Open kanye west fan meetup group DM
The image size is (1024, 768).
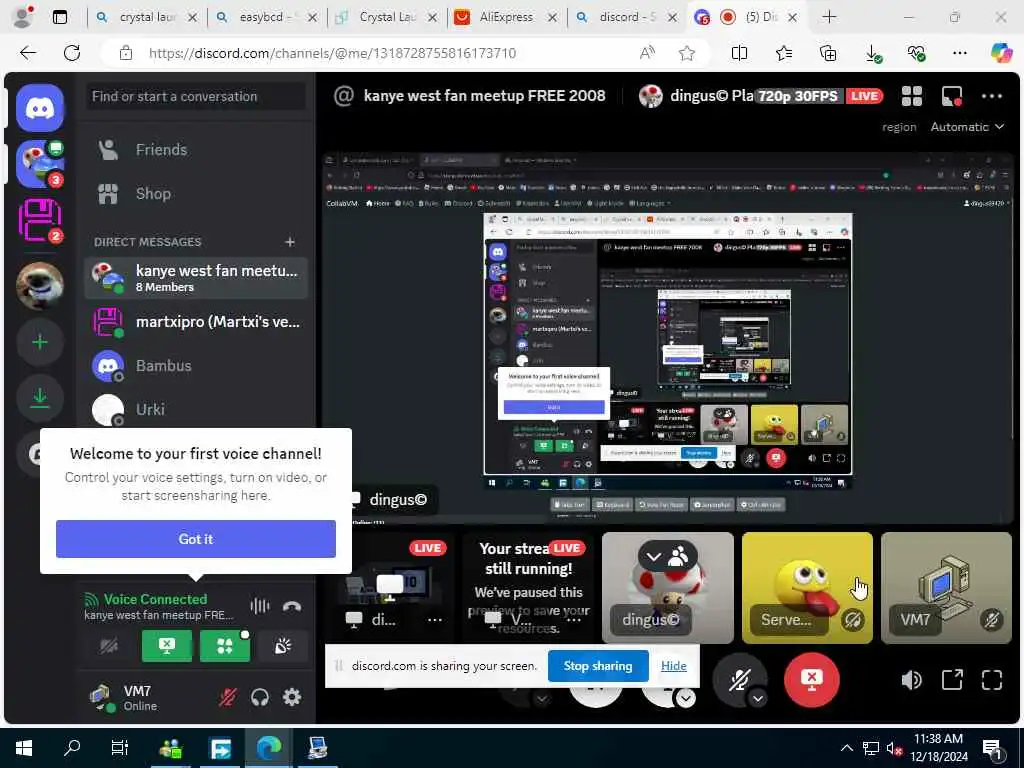196,278
